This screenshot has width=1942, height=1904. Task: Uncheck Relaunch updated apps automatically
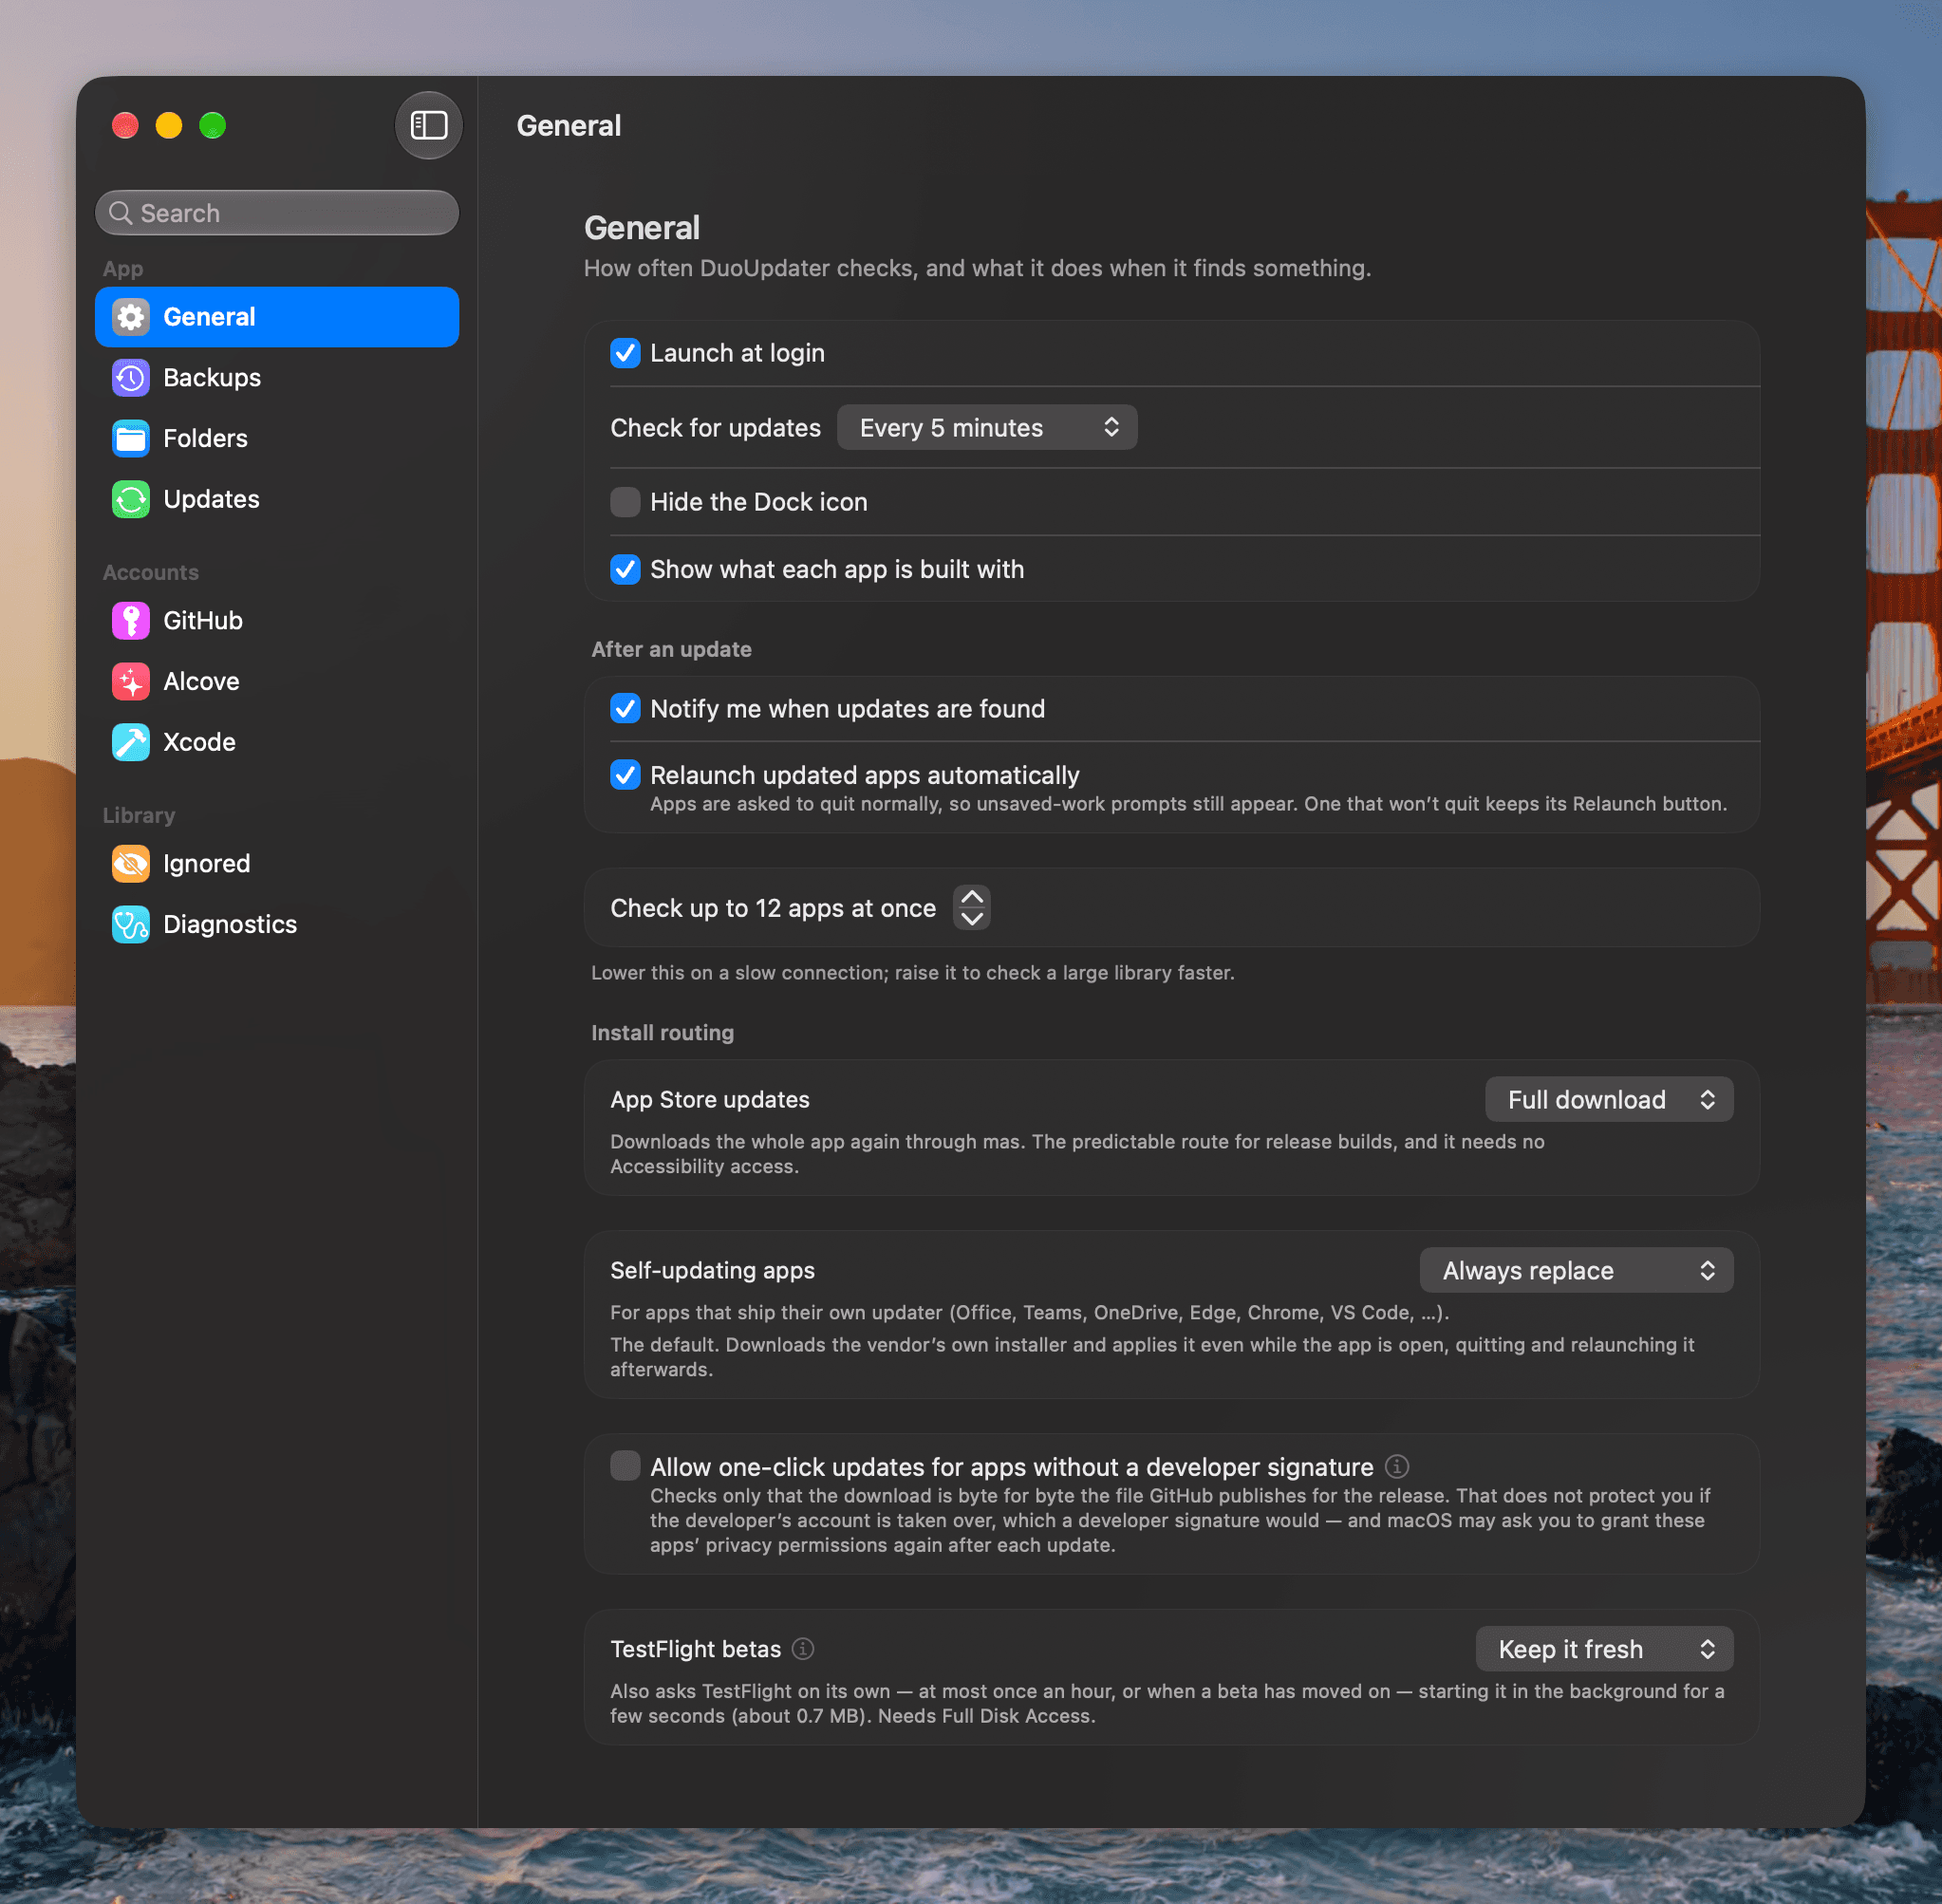(625, 775)
